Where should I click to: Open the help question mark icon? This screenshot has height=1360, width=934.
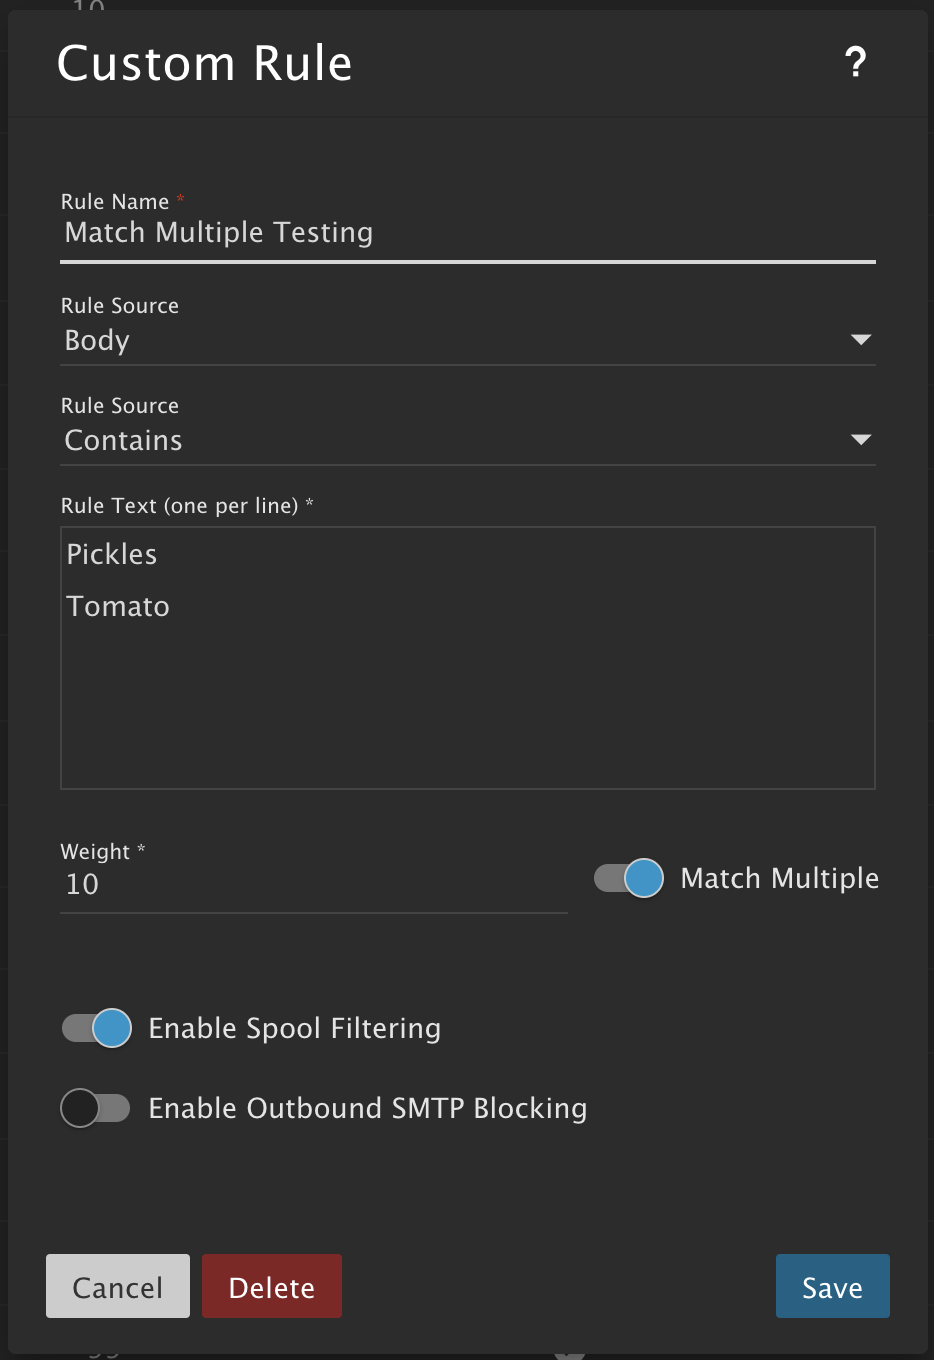(855, 63)
